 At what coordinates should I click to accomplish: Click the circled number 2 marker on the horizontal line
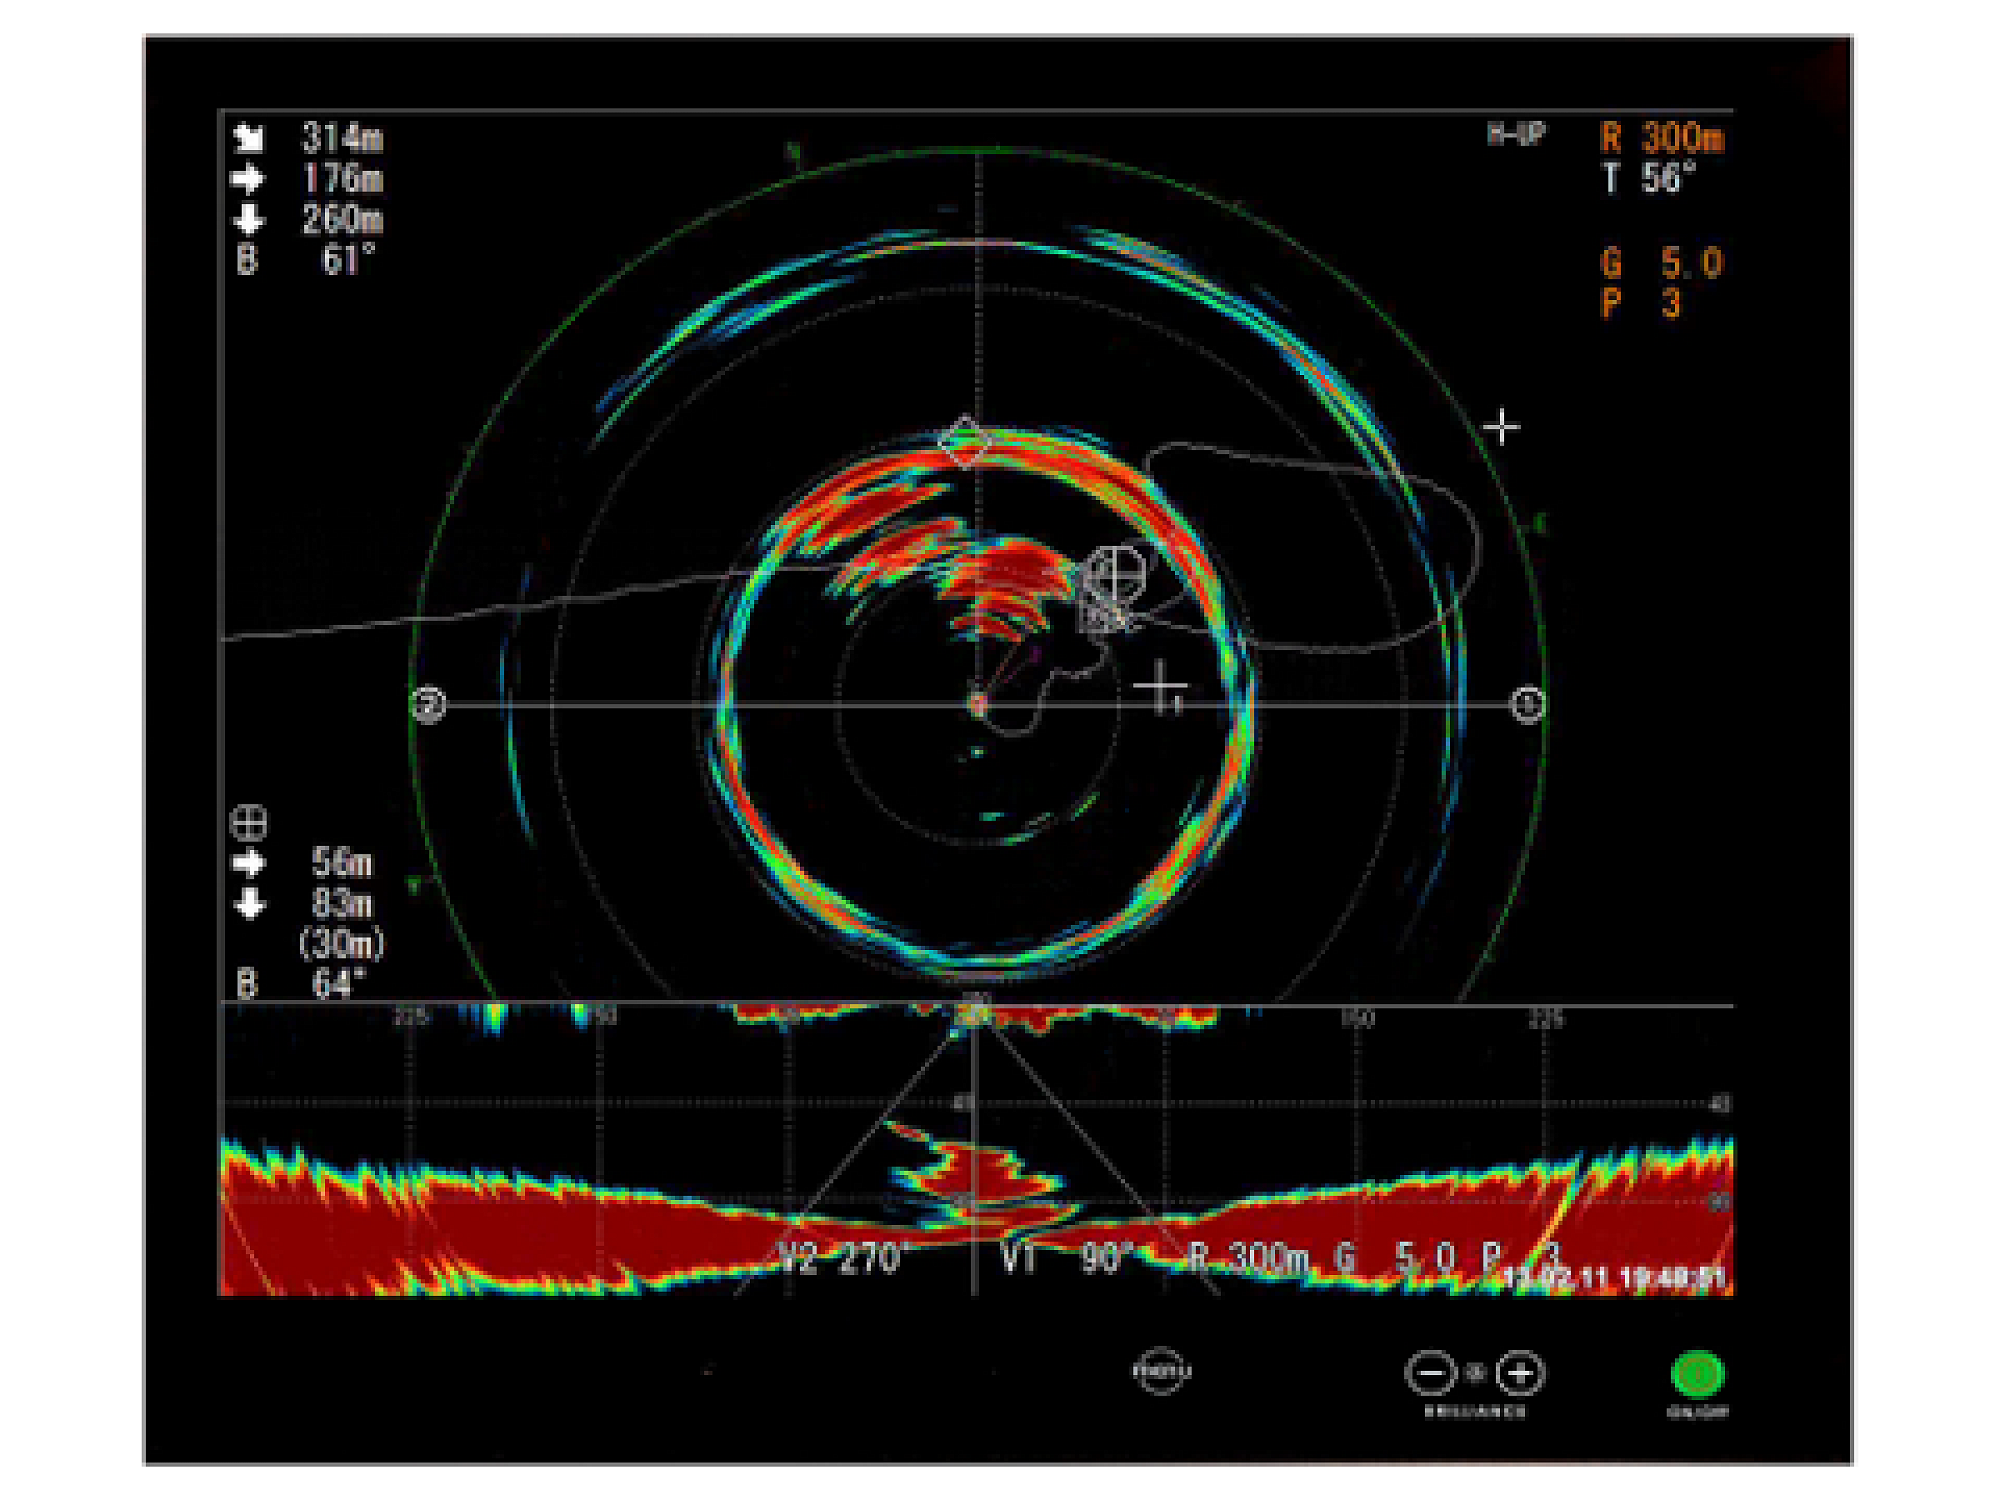point(429,704)
